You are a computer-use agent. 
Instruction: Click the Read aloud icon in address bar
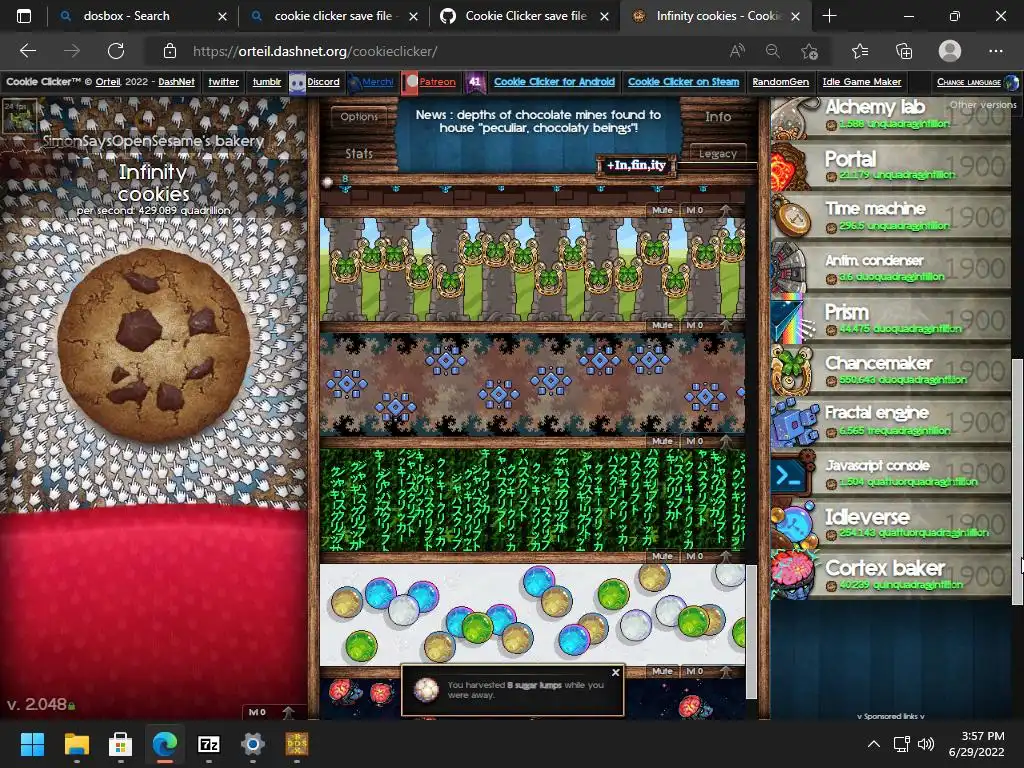point(737,51)
